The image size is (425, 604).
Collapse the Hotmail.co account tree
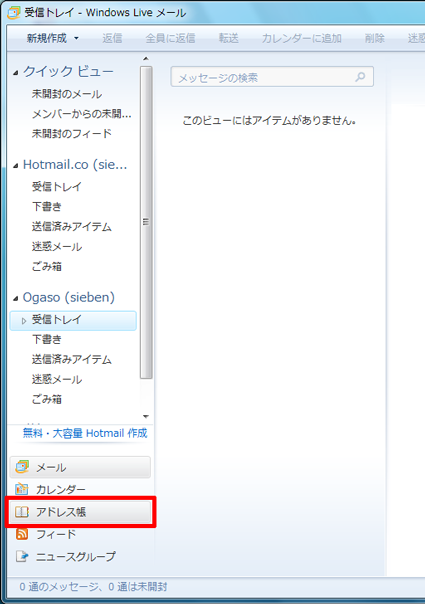click(x=16, y=166)
